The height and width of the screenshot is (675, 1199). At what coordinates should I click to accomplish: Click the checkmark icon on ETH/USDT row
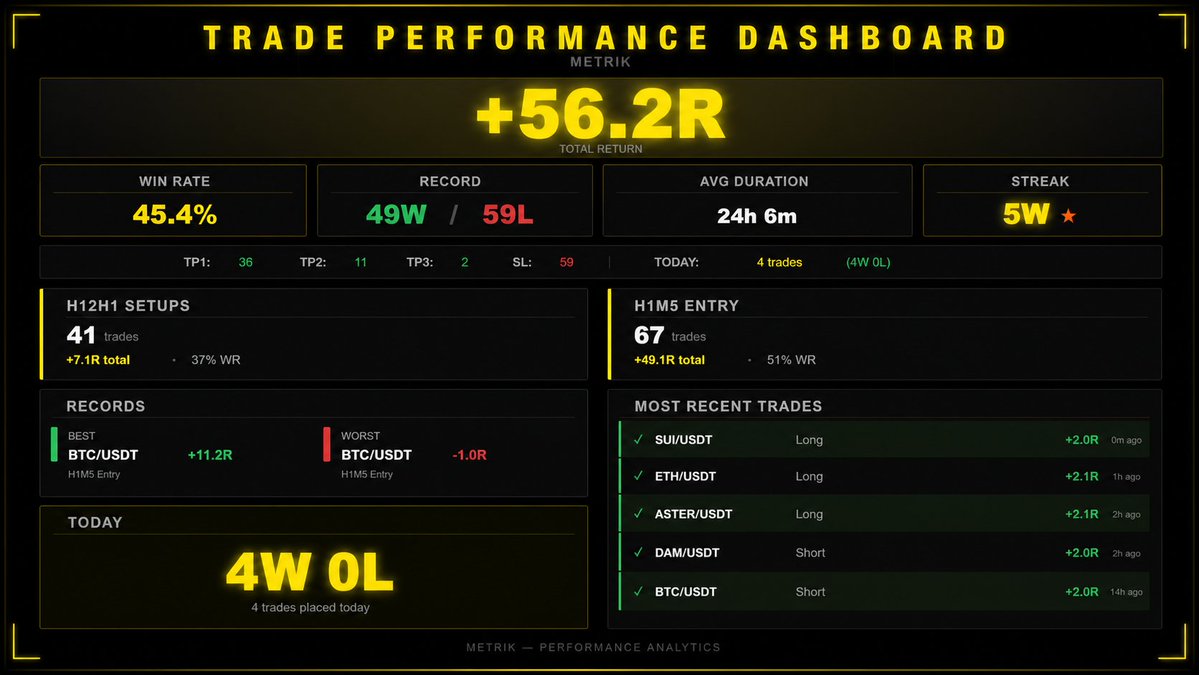point(638,475)
